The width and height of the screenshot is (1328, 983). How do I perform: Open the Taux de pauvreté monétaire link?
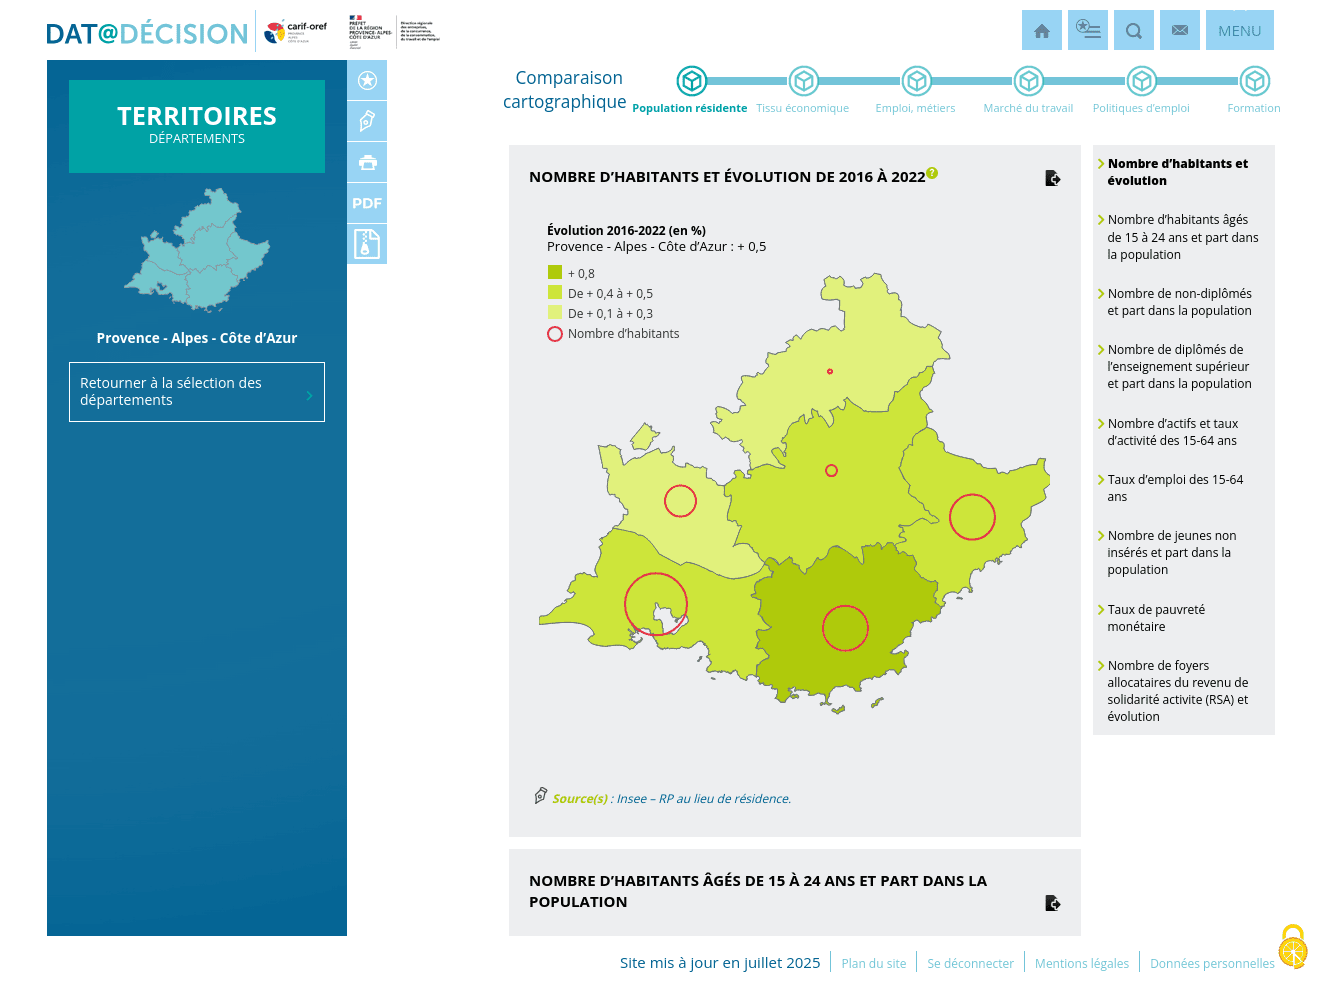[1155, 618]
